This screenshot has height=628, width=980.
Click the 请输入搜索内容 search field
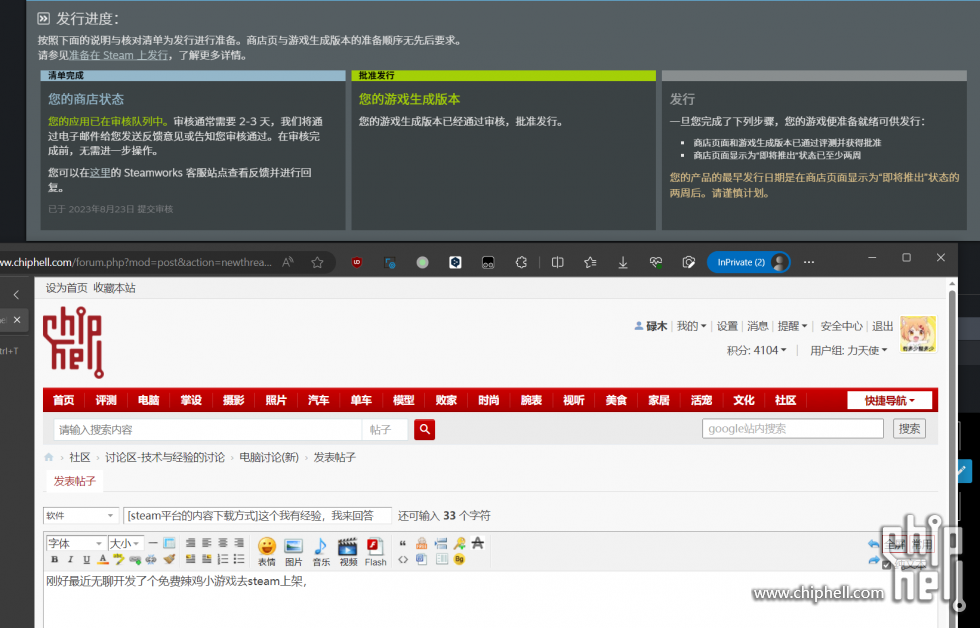(208, 430)
